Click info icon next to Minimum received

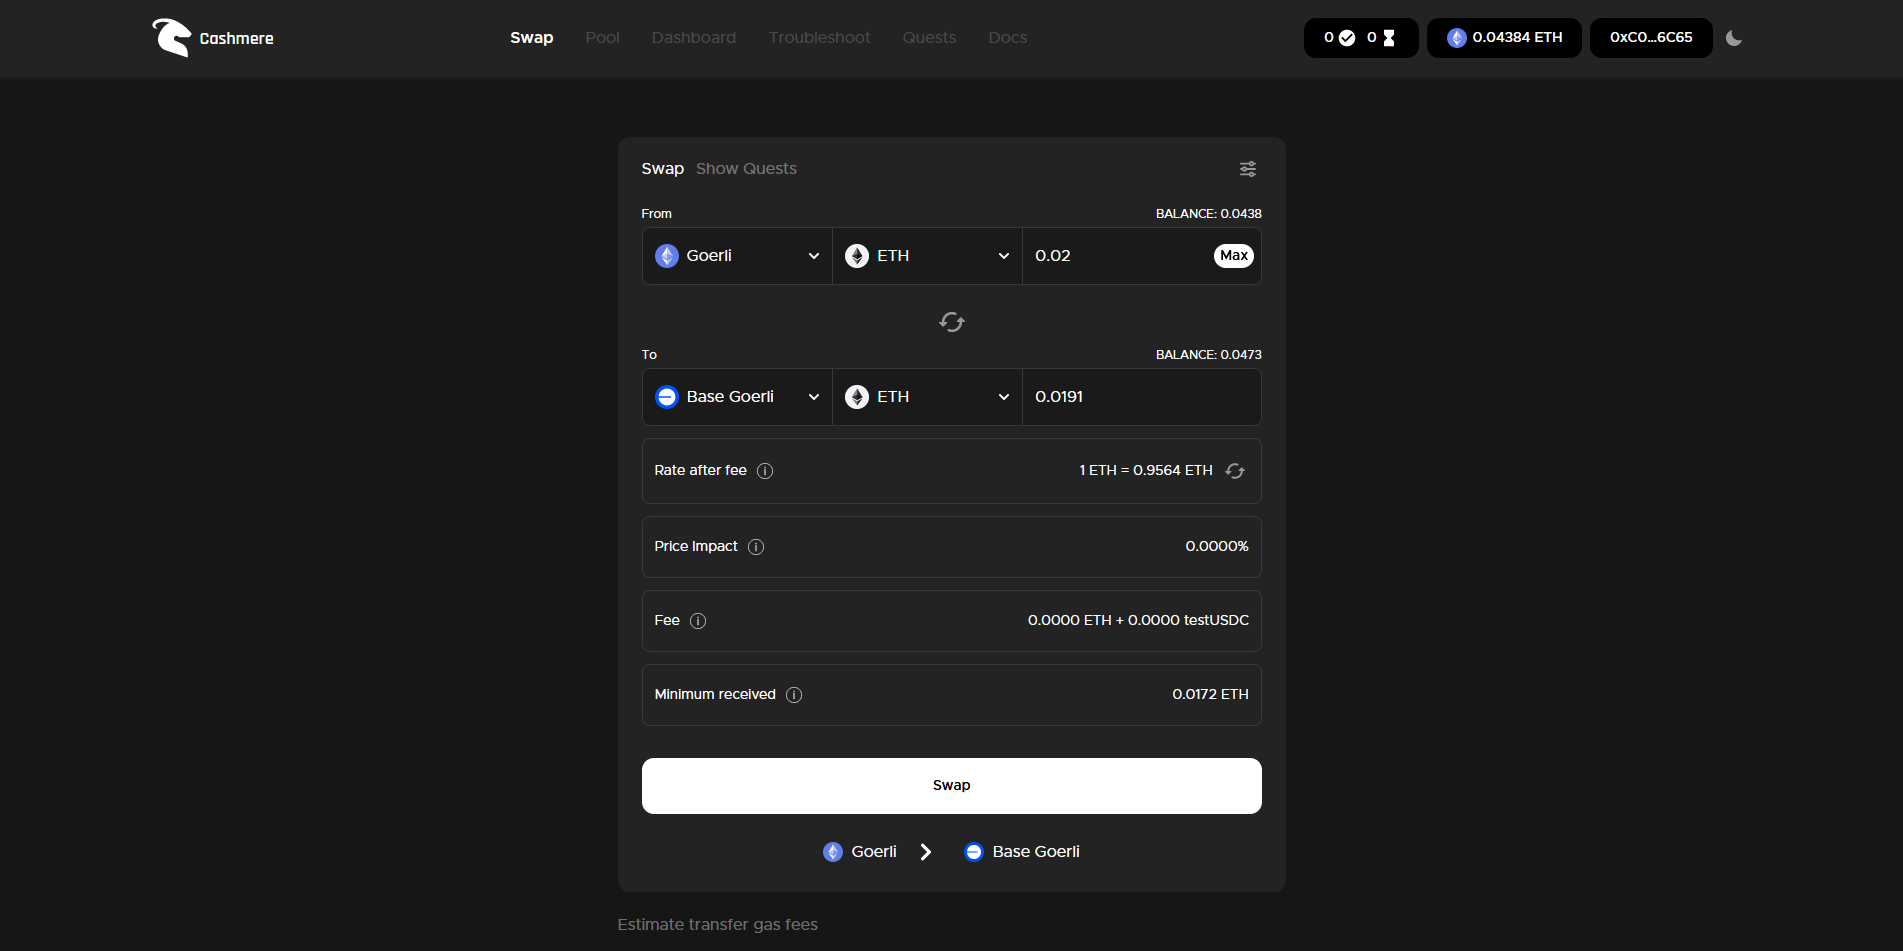[x=794, y=695]
